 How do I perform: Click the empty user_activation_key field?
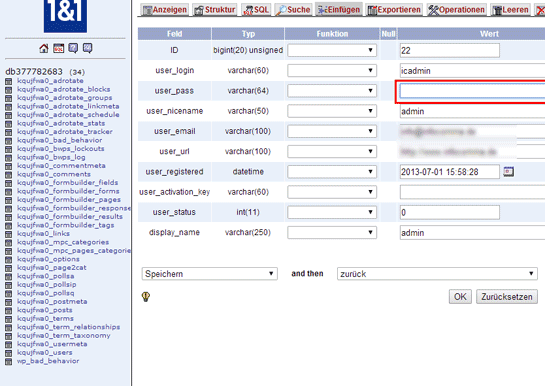(x=472, y=192)
